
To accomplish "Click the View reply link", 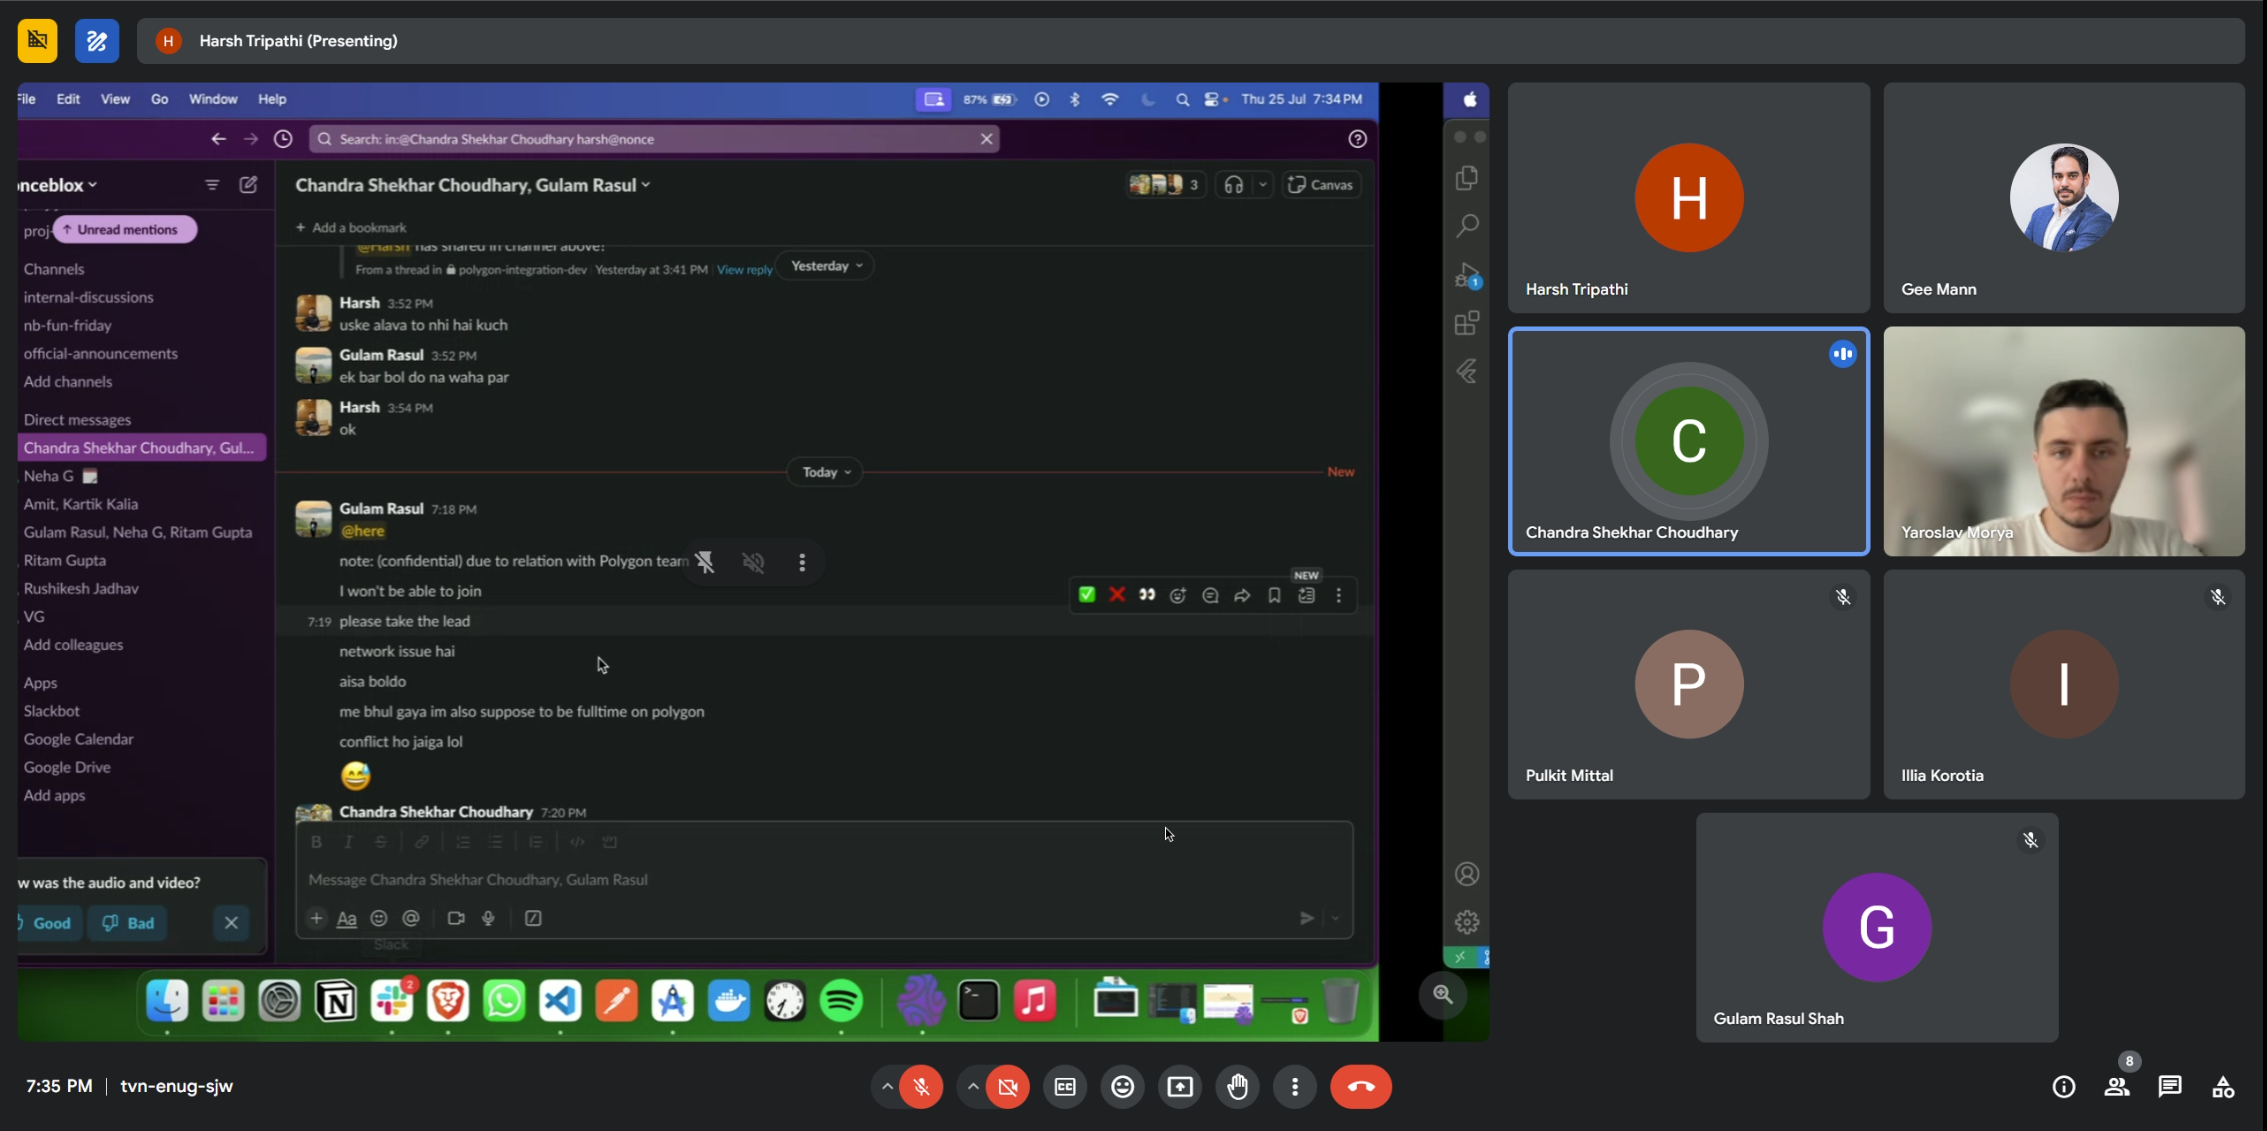I will click(x=745, y=270).
